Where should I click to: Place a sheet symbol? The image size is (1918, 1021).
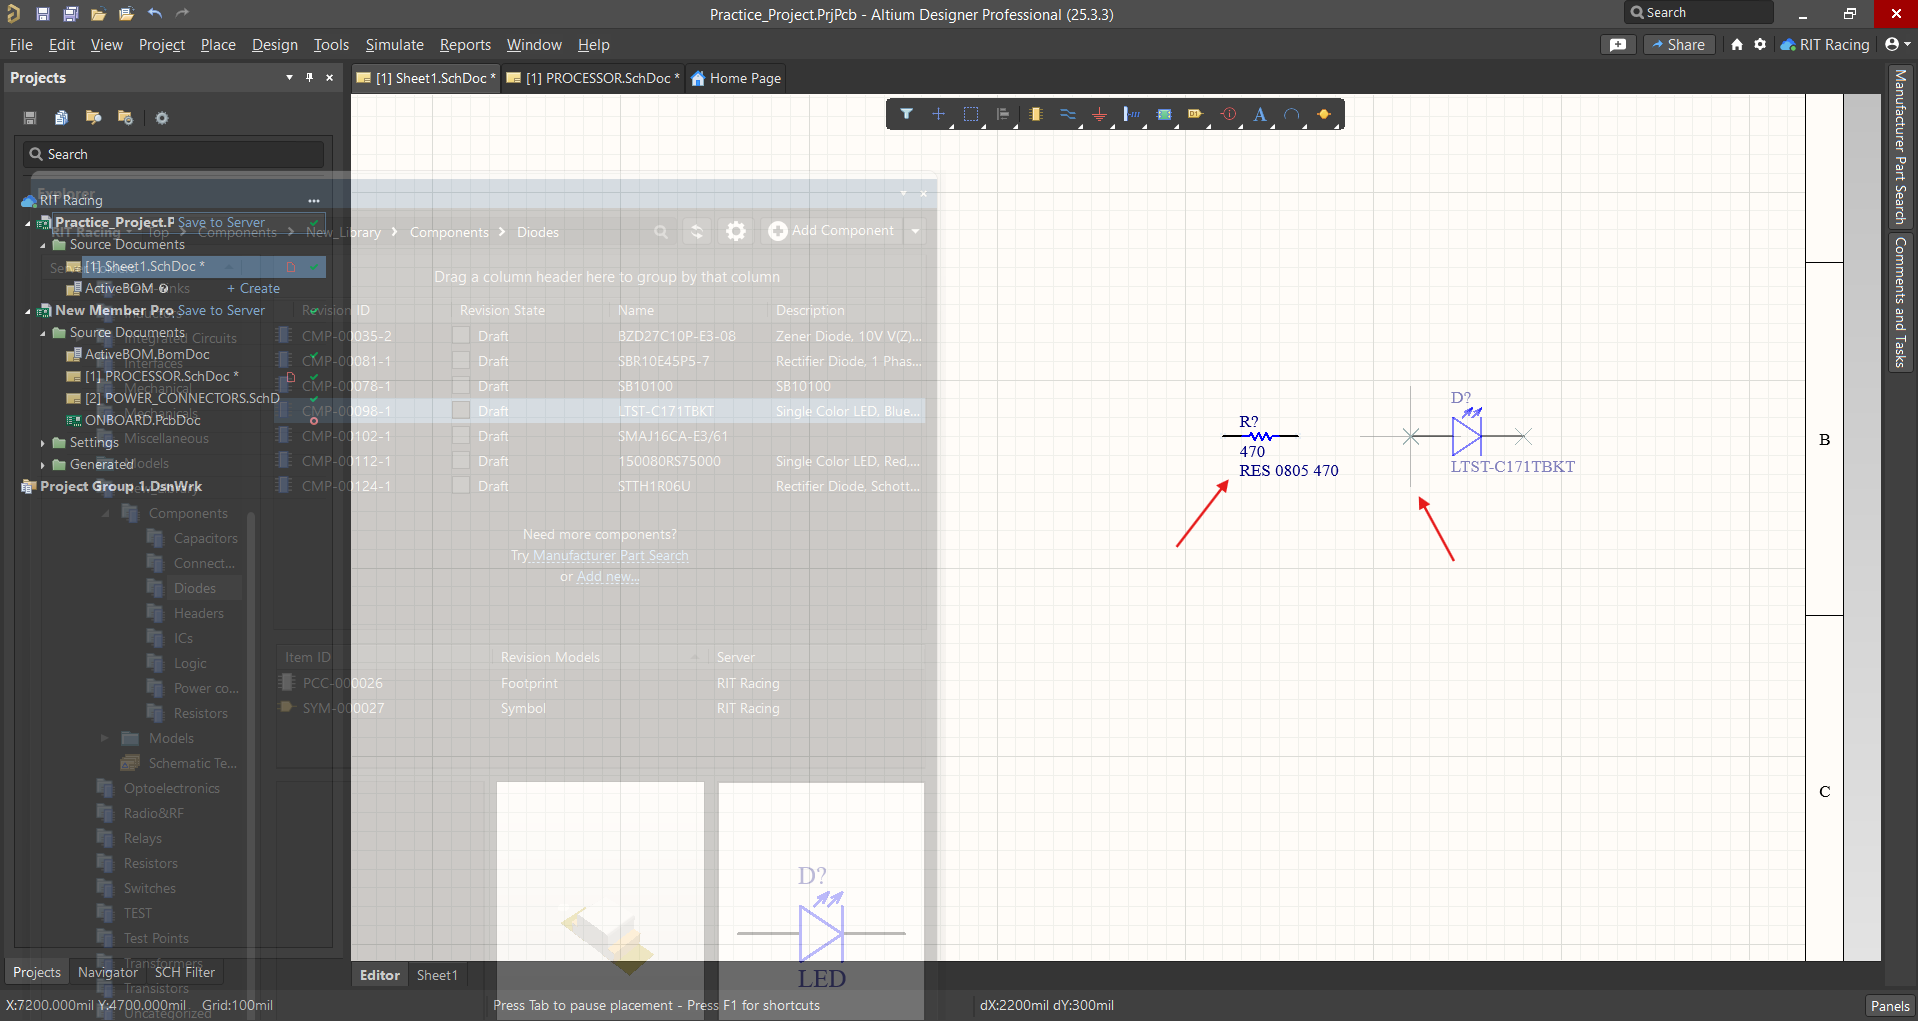[x=1164, y=114]
